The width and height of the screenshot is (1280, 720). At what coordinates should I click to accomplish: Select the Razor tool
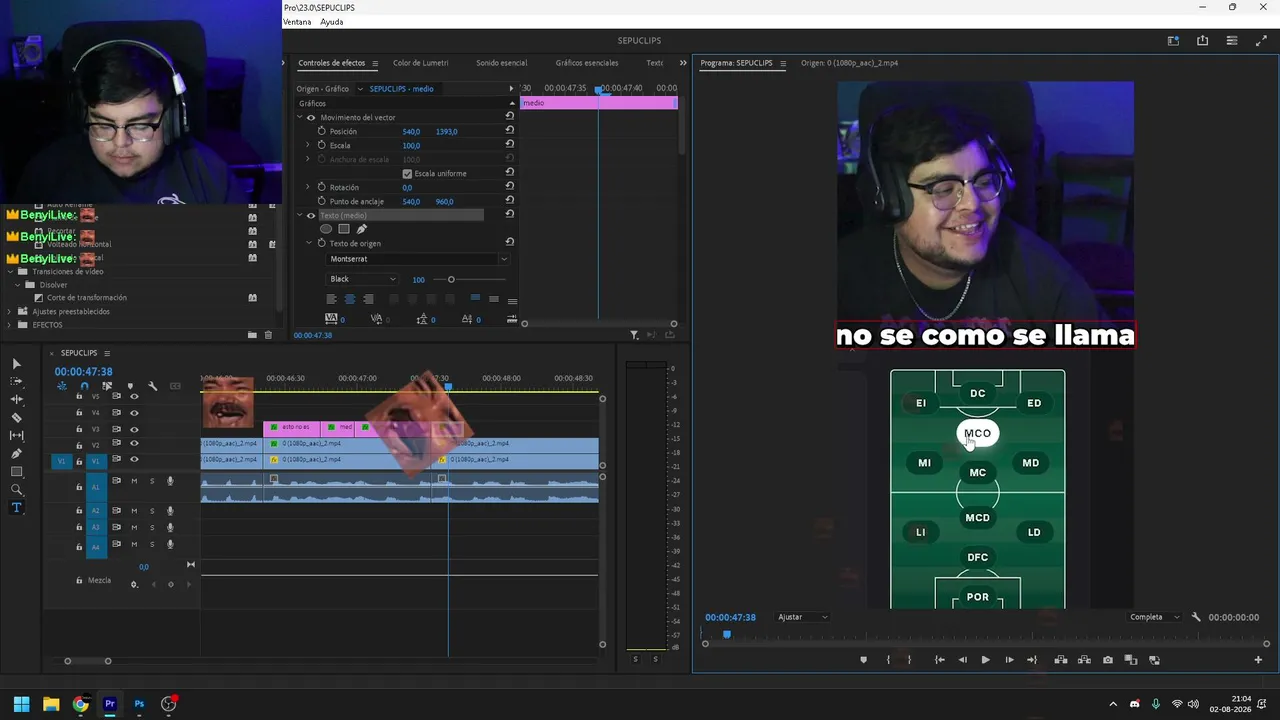point(16,418)
